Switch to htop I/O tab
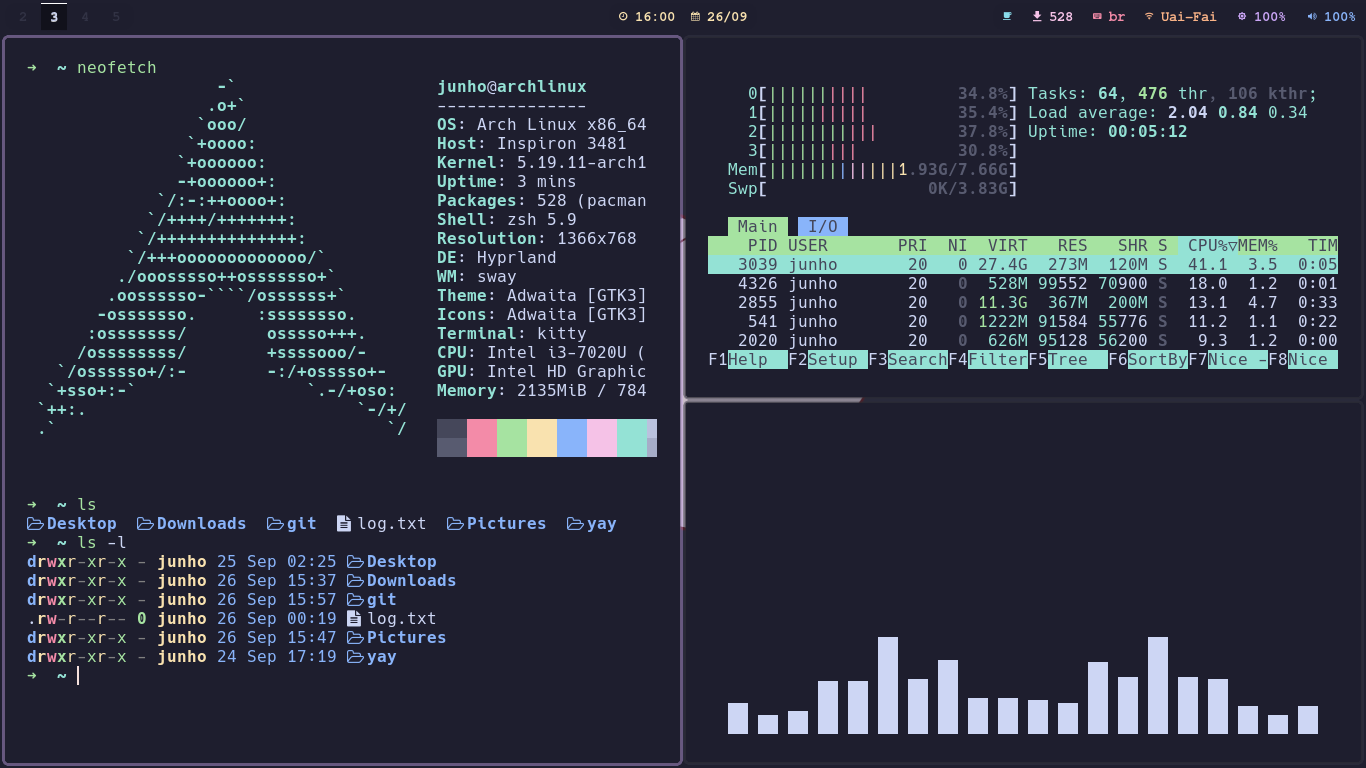Viewport: 1366px width, 768px height. pyautogui.click(x=823, y=226)
